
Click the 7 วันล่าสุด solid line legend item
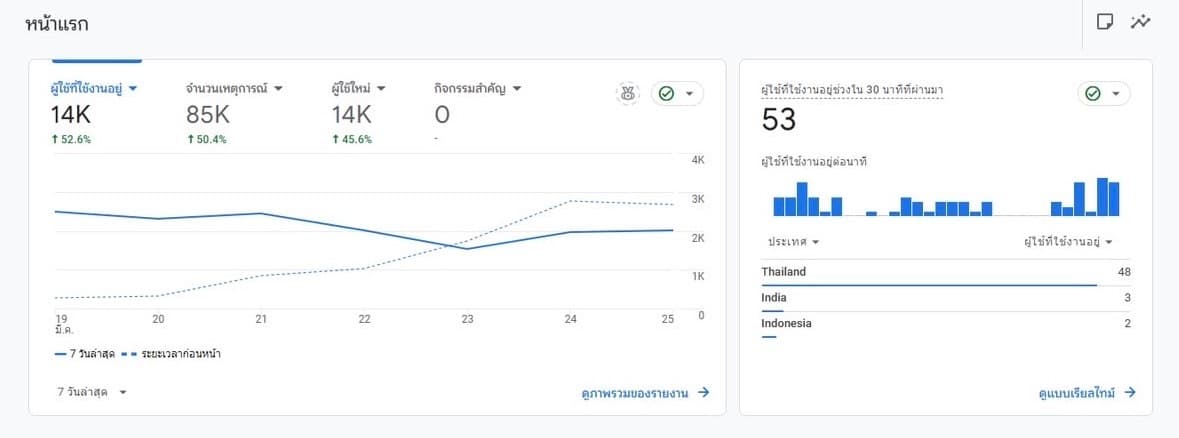click(84, 353)
